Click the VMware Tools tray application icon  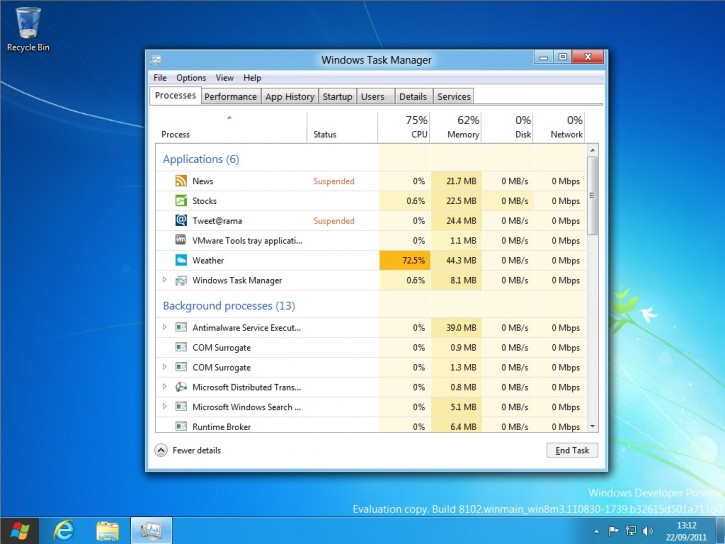181,241
